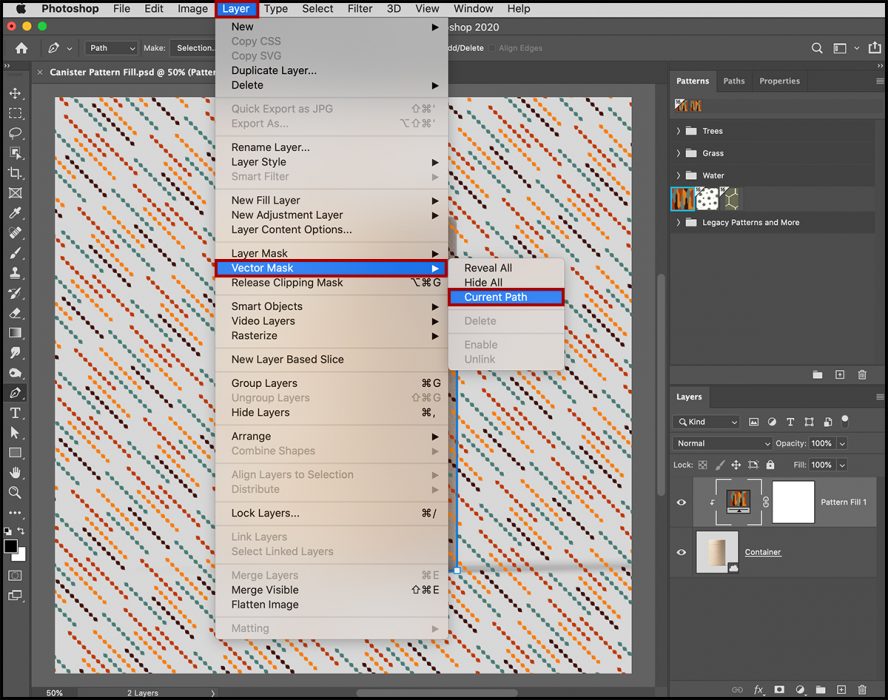This screenshot has height=700, width=888.
Task: Open the Normal blend mode dropdown
Action: coord(723,443)
